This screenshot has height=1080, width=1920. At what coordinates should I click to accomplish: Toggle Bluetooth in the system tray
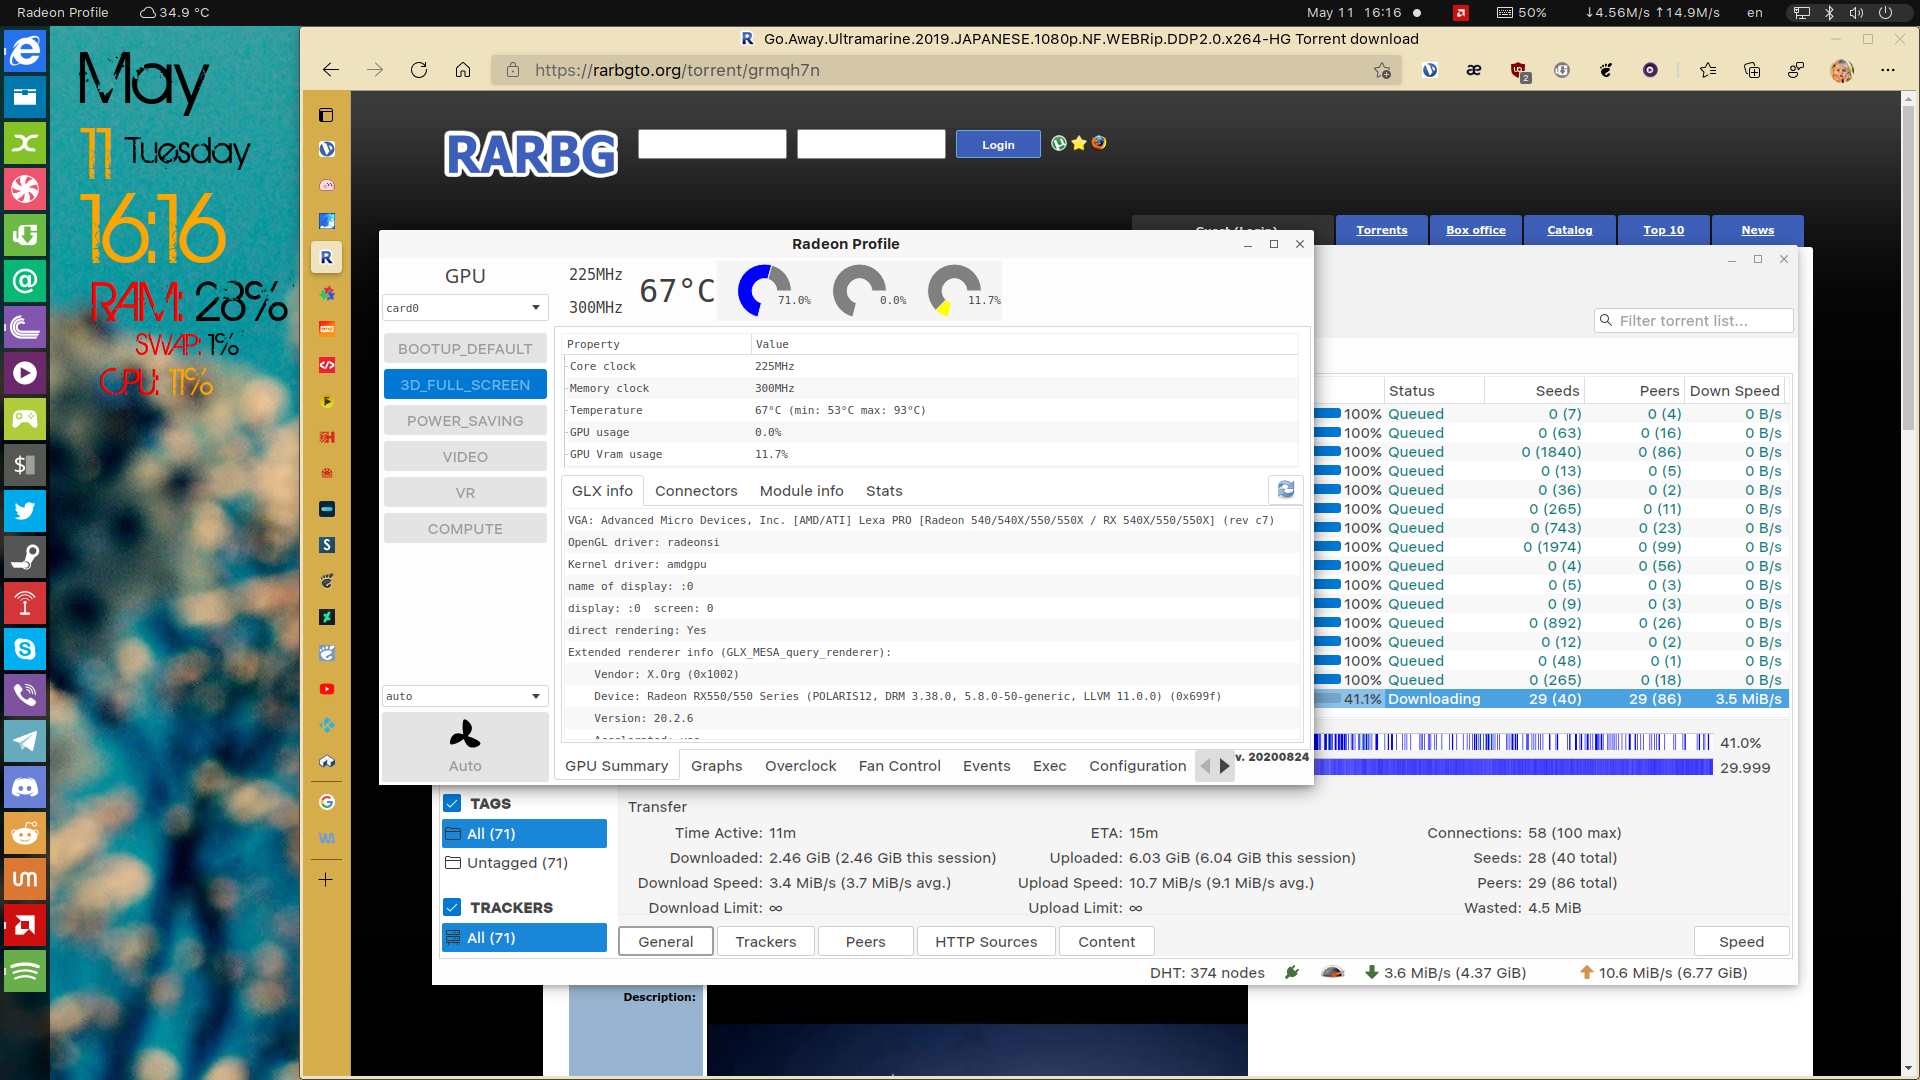pos(1829,13)
